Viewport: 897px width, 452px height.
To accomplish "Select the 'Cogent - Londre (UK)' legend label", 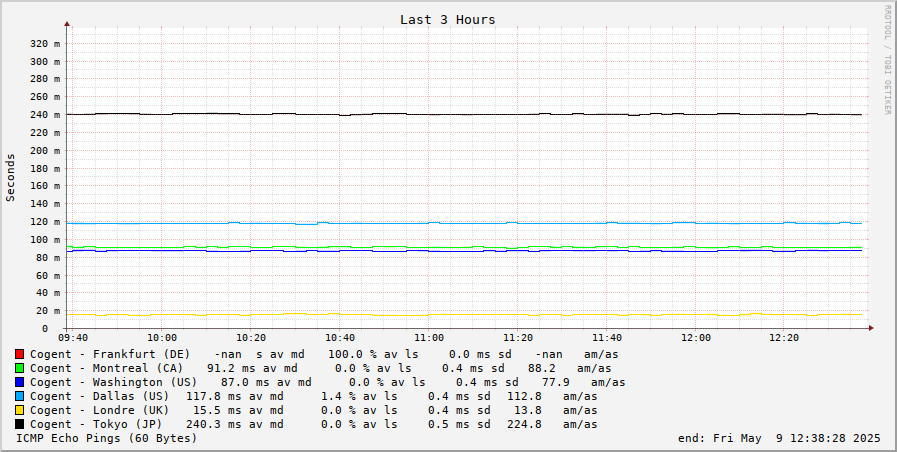I will click(x=100, y=410).
